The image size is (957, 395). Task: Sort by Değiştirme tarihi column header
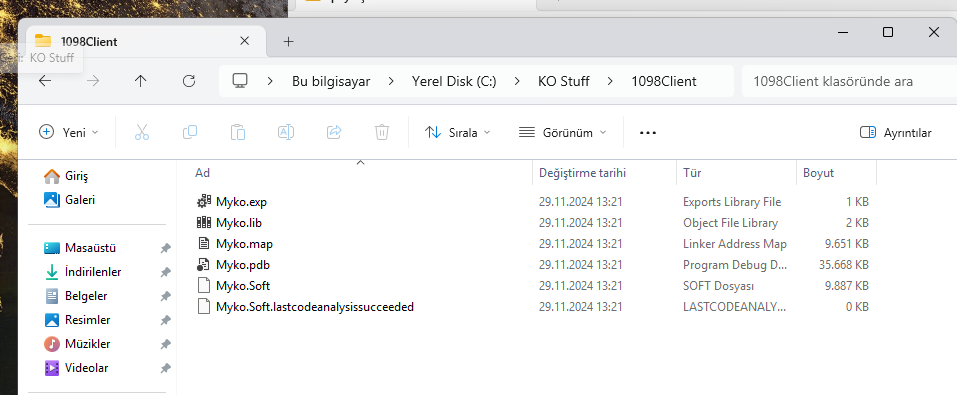point(582,173)
